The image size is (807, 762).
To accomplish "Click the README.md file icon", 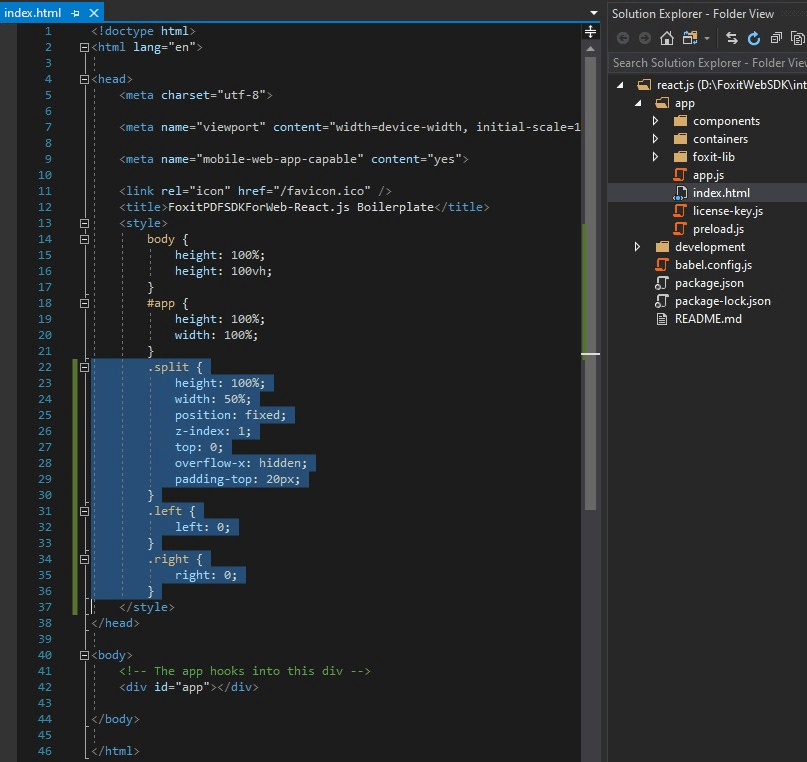I will point(662,319).
